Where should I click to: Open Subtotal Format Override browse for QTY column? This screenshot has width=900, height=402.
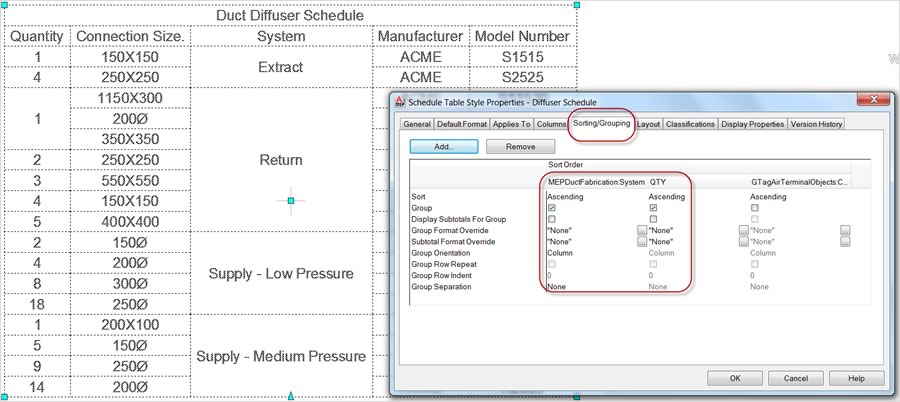[x=744, y=241]
